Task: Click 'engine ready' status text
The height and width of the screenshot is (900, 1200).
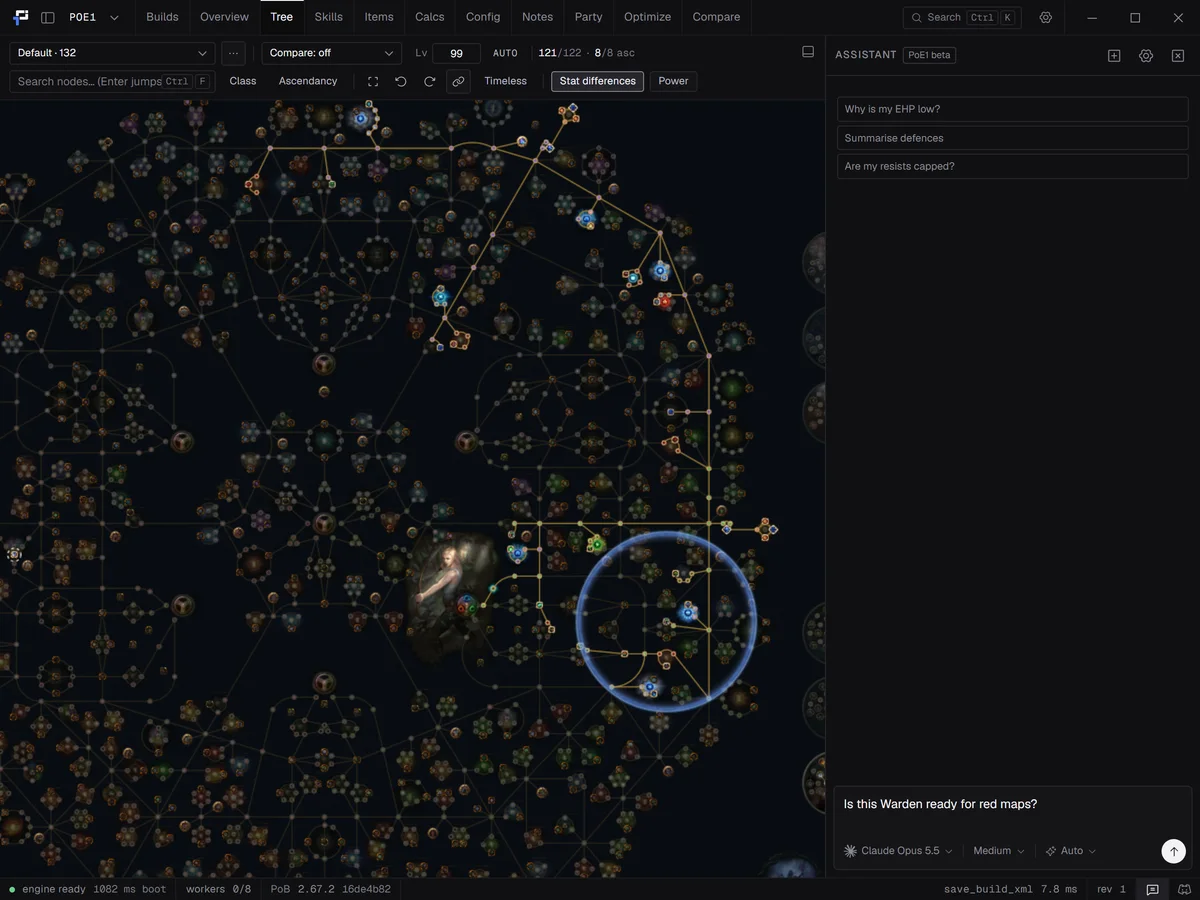Action: 54,889
